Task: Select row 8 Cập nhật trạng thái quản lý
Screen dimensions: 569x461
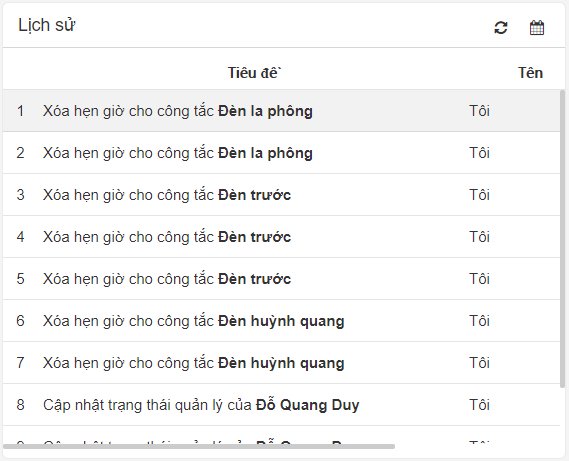Action: point(282,405)
